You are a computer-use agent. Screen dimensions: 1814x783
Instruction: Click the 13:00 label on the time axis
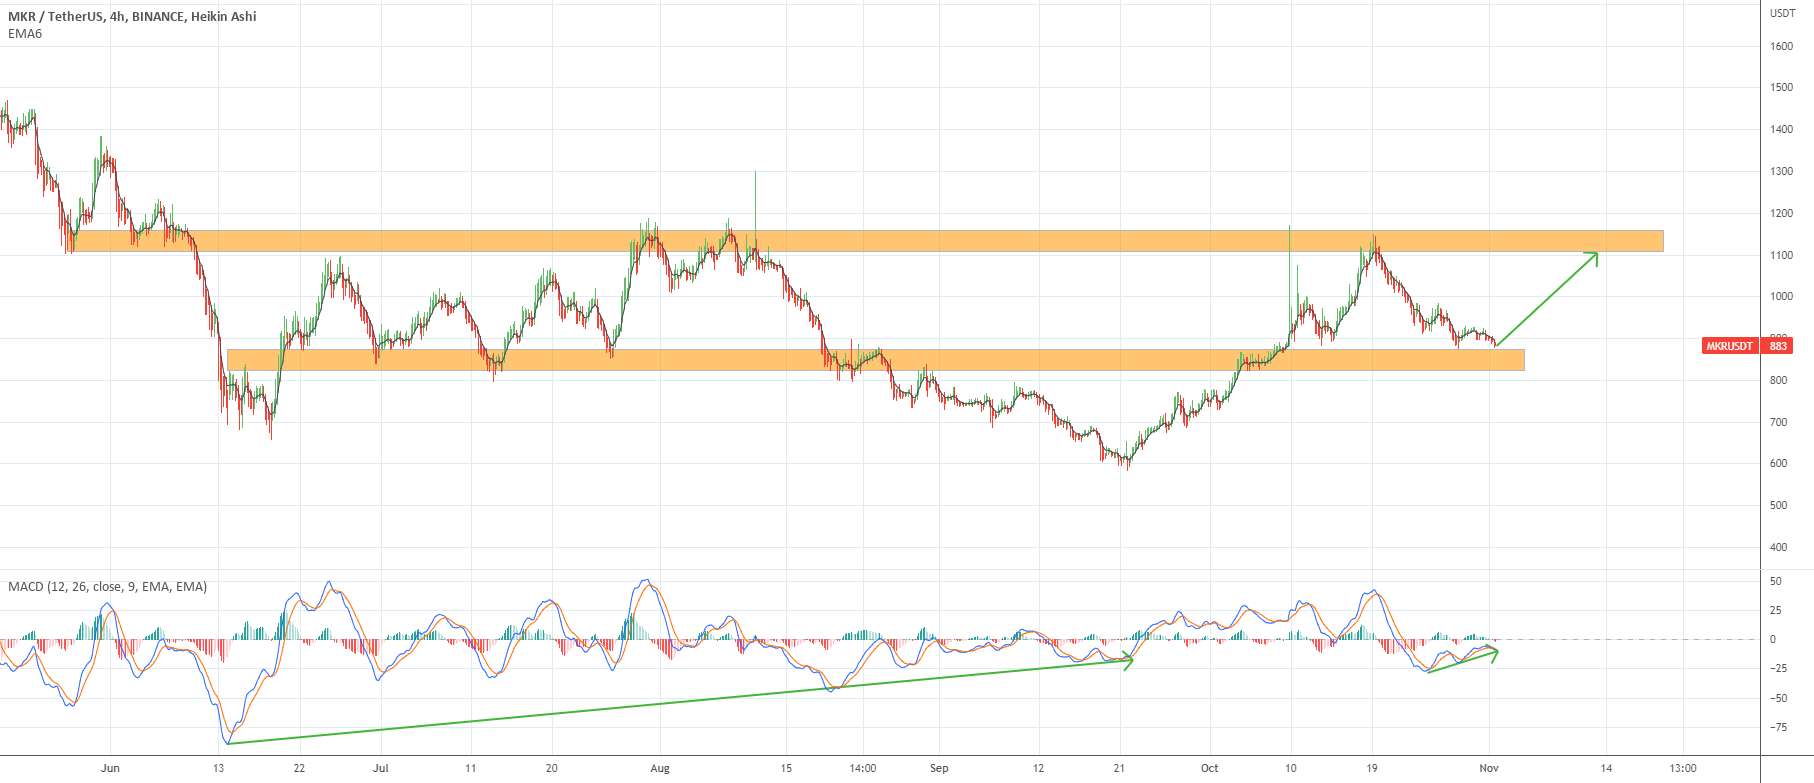(x=1683, y=768)
